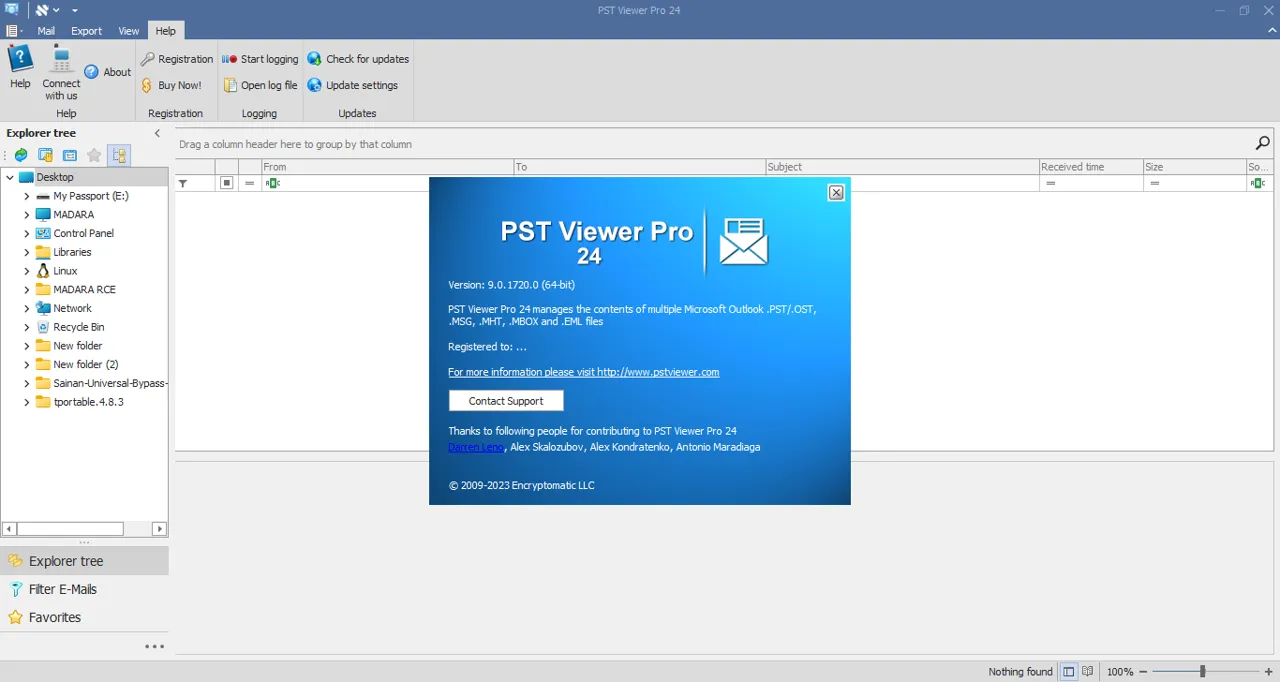1280x682 pixels.
Task: Start logging from the Logging group
Action: 260,59
